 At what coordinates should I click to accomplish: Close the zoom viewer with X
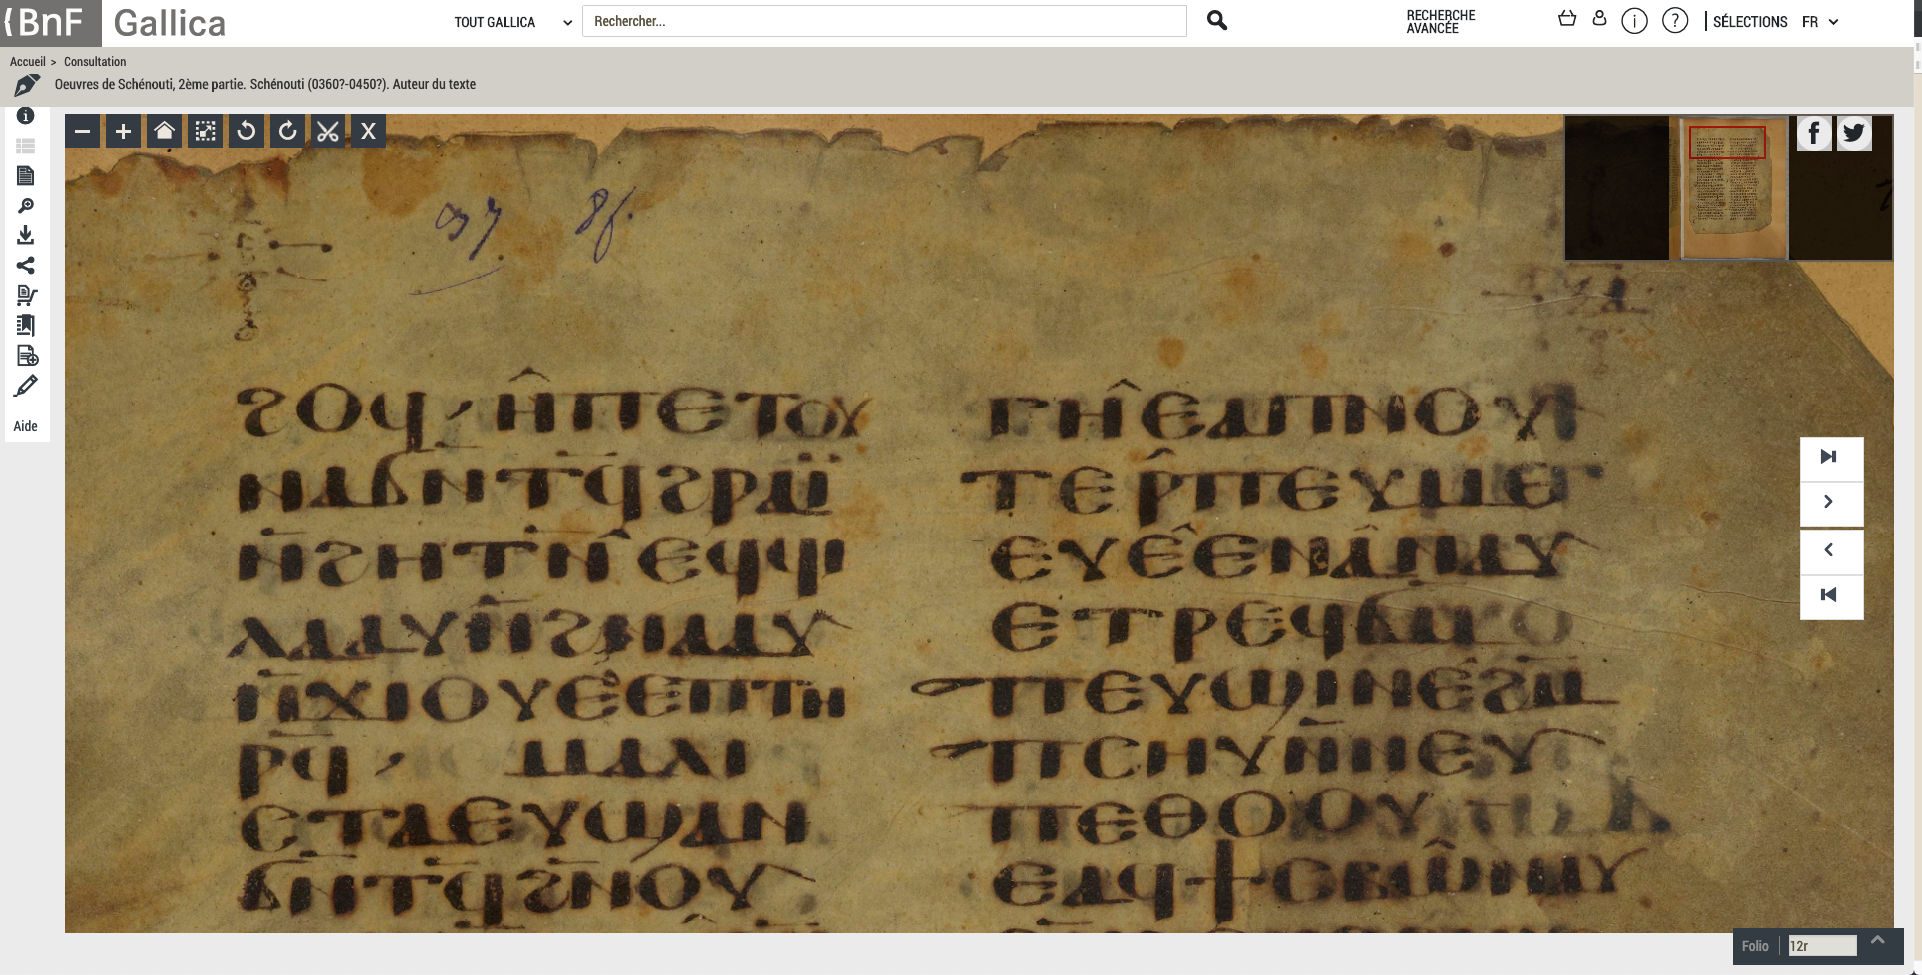pyautogui.click(x=369, y=131)
